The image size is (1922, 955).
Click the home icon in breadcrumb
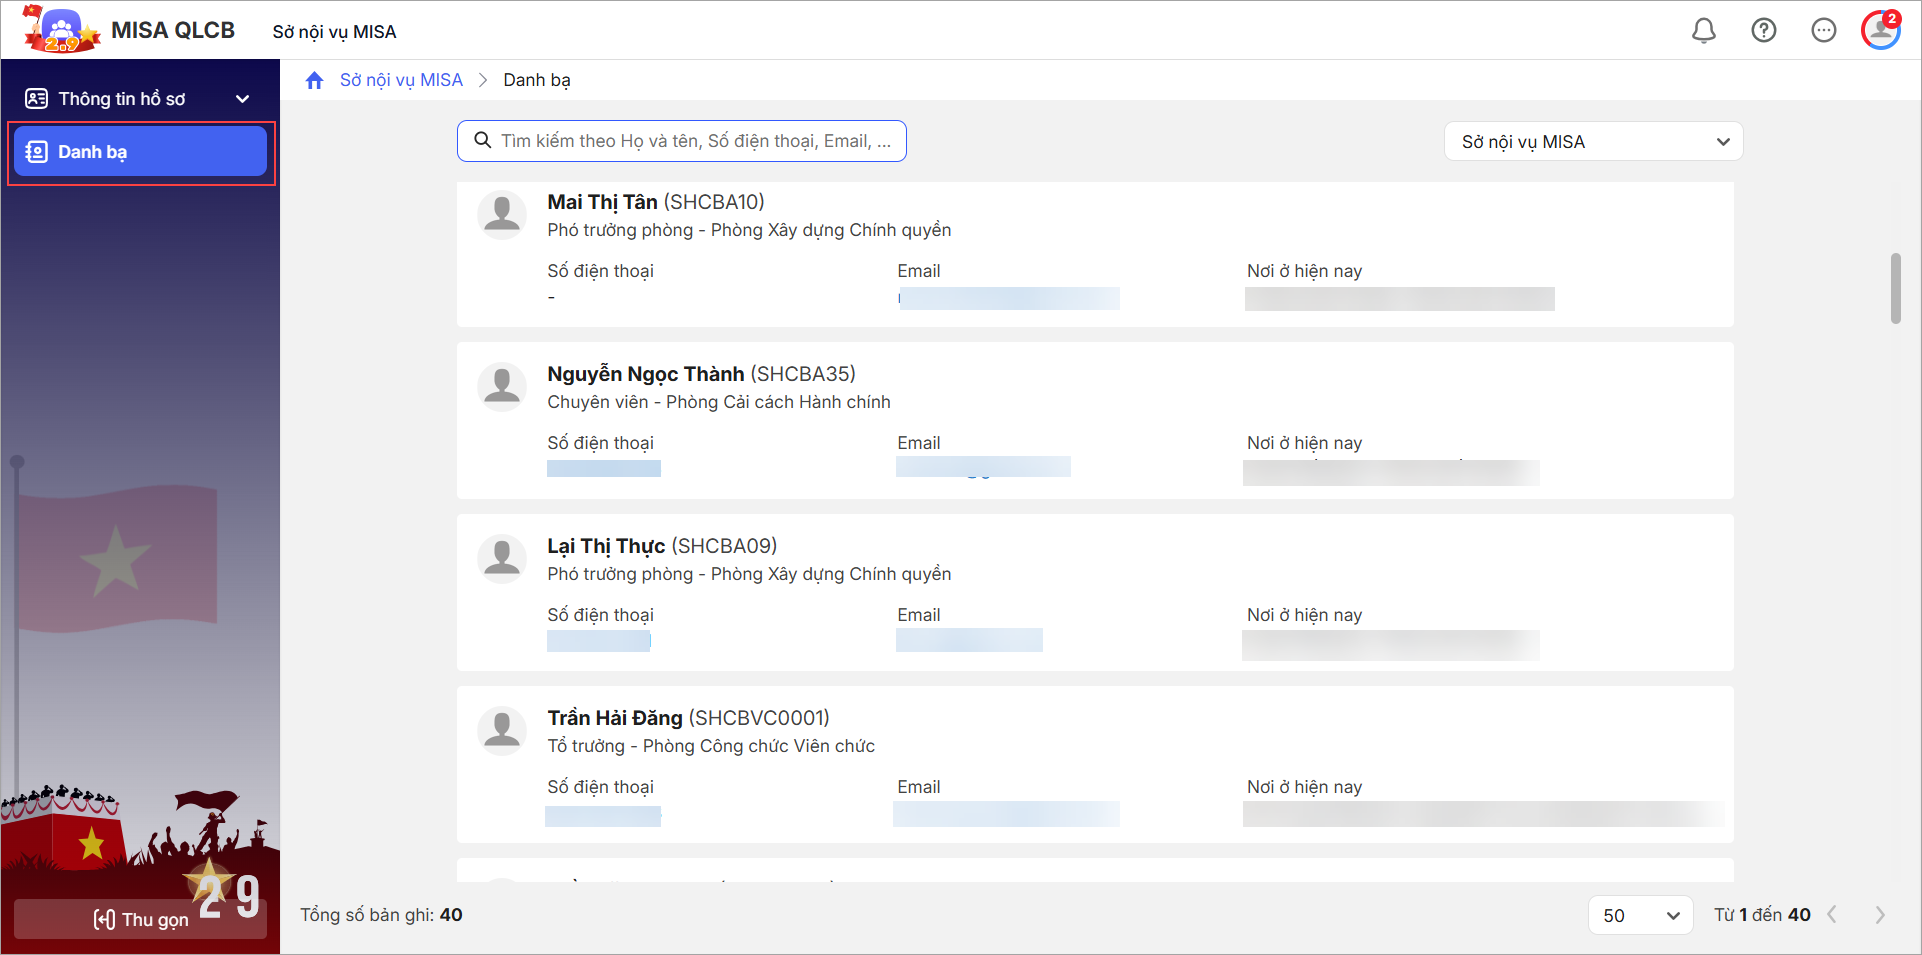click(315, 80)
